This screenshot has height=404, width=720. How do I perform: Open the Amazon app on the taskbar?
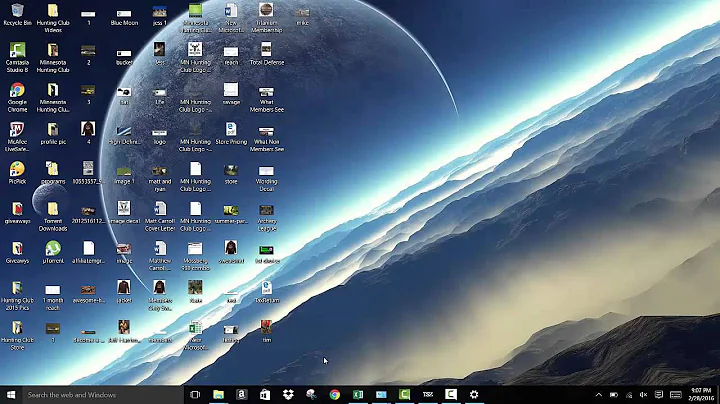coord(242,394)
